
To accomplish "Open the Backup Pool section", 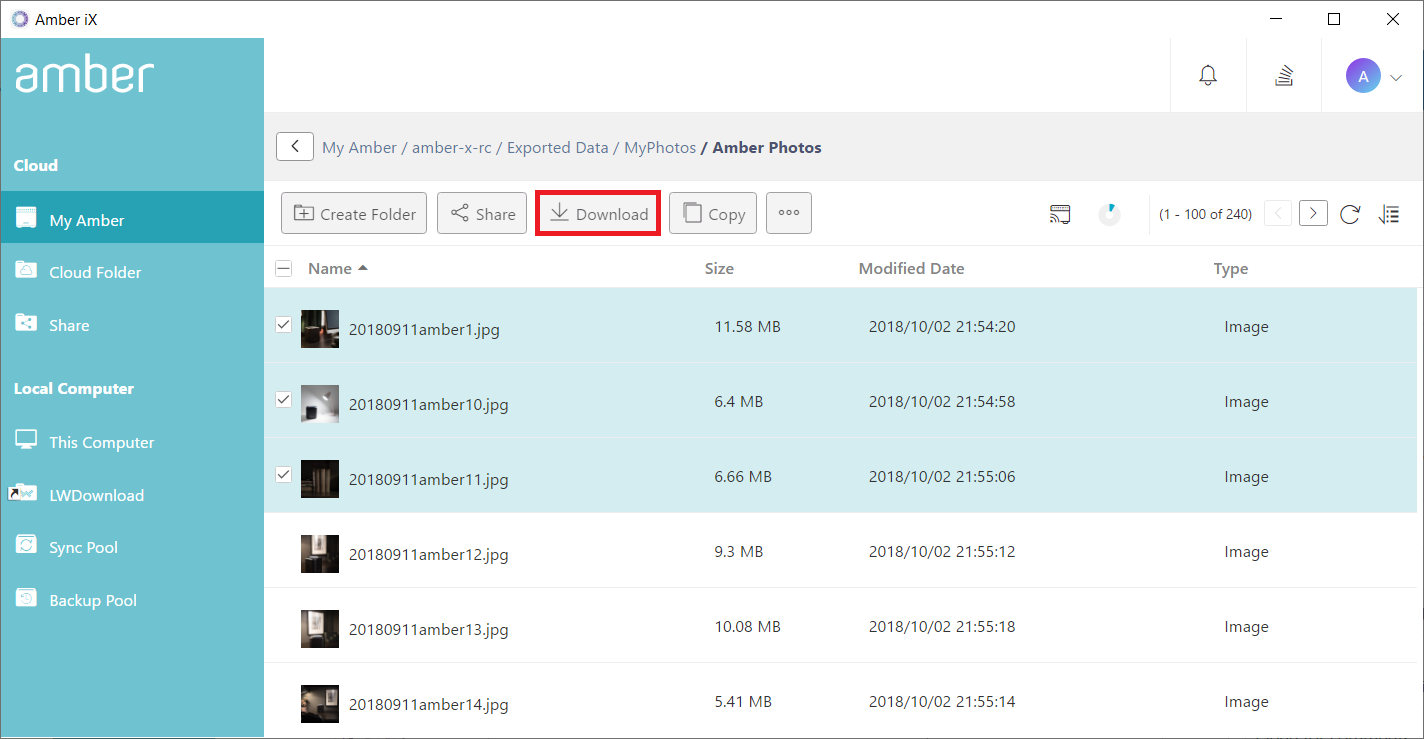I will point(93,600).
